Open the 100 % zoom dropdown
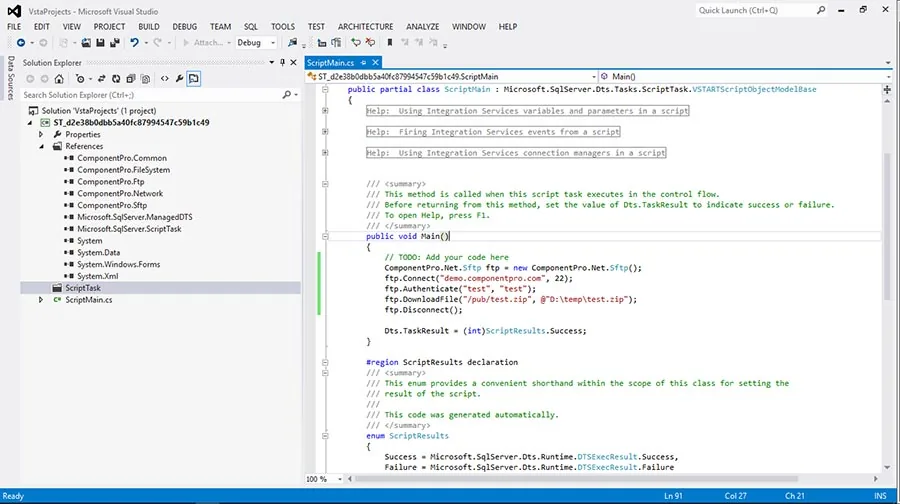 pos(339,479)
